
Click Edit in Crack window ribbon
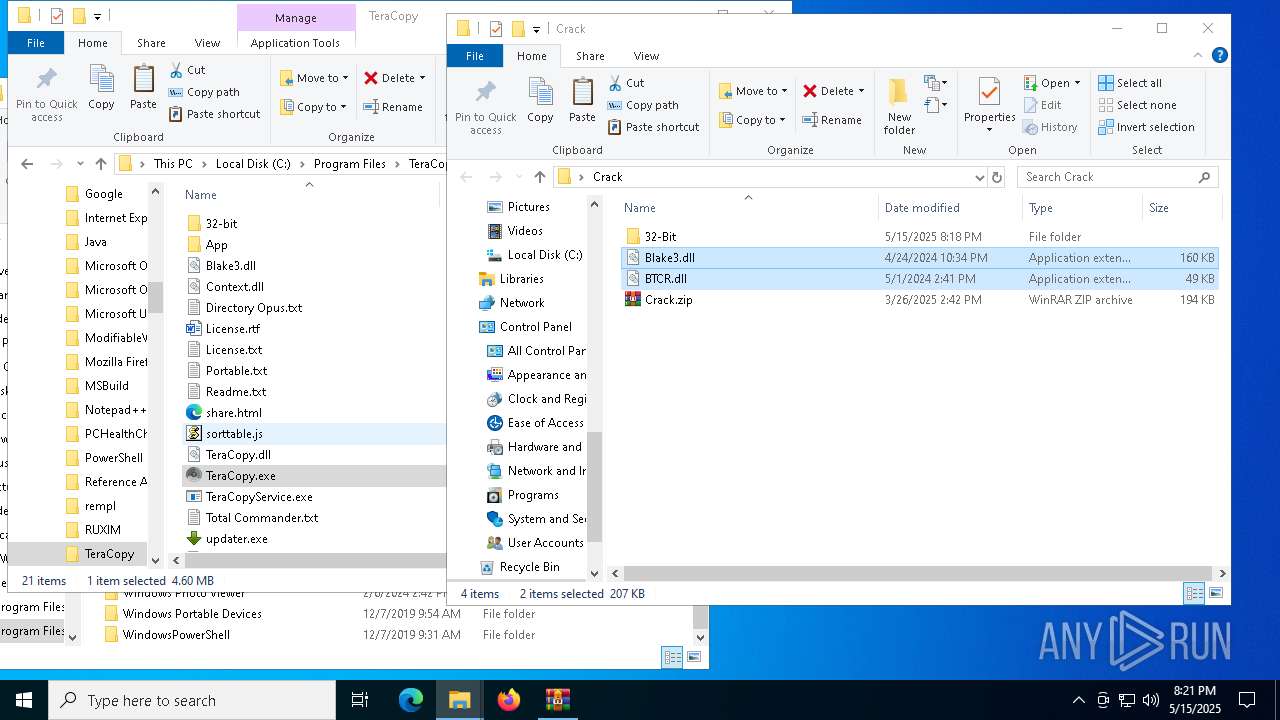coord(1042,105)
